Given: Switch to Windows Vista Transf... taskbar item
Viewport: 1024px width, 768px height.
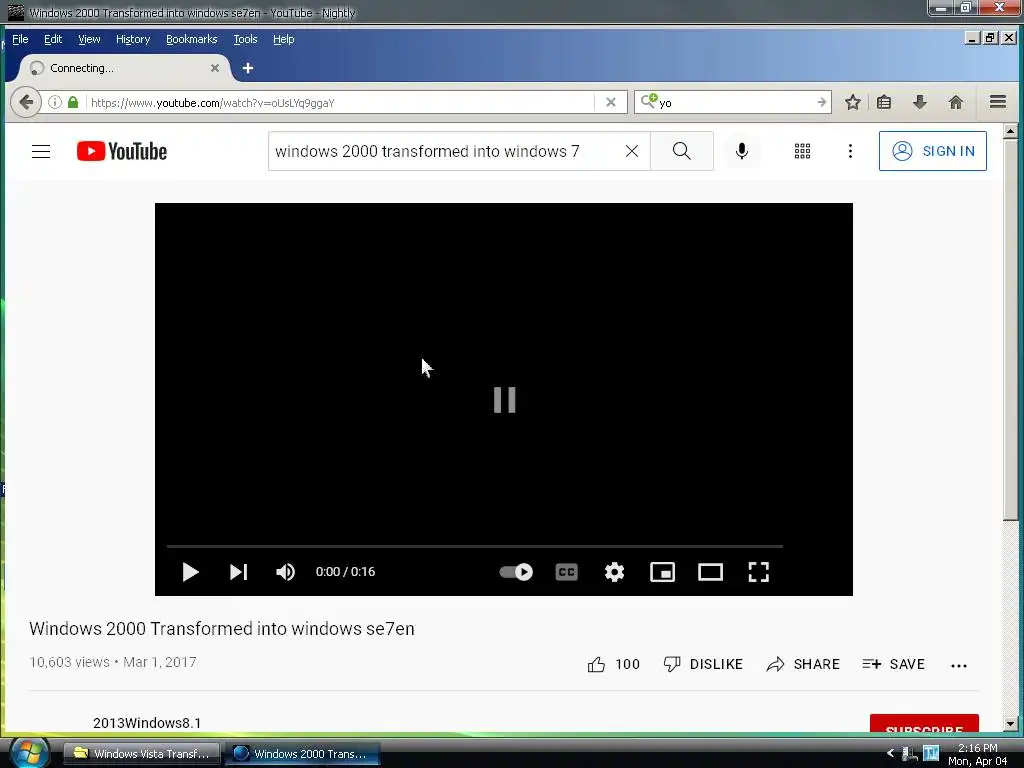Looking at the screenshot, I should tap(141, 754).
